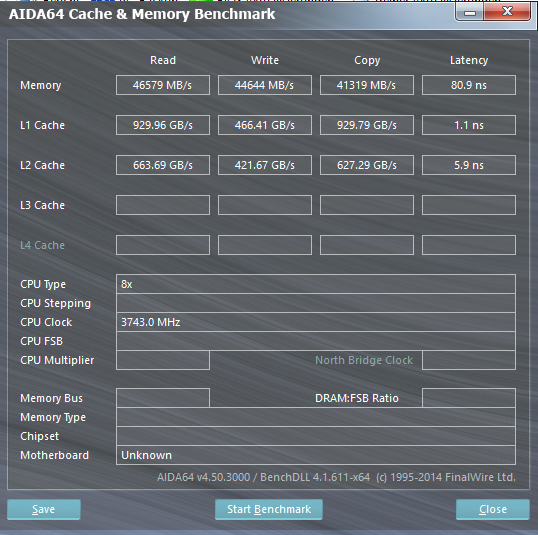Select the CPU Clock 3743.0 MHz field
Image resolution: width=538 pixels, height=535 pixels.
316,322
